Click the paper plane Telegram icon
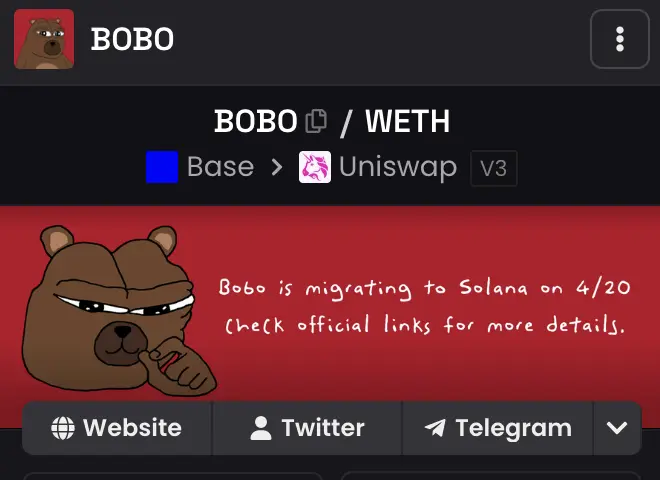The width and height of the screenshot is (660, 480). [435, 428]
